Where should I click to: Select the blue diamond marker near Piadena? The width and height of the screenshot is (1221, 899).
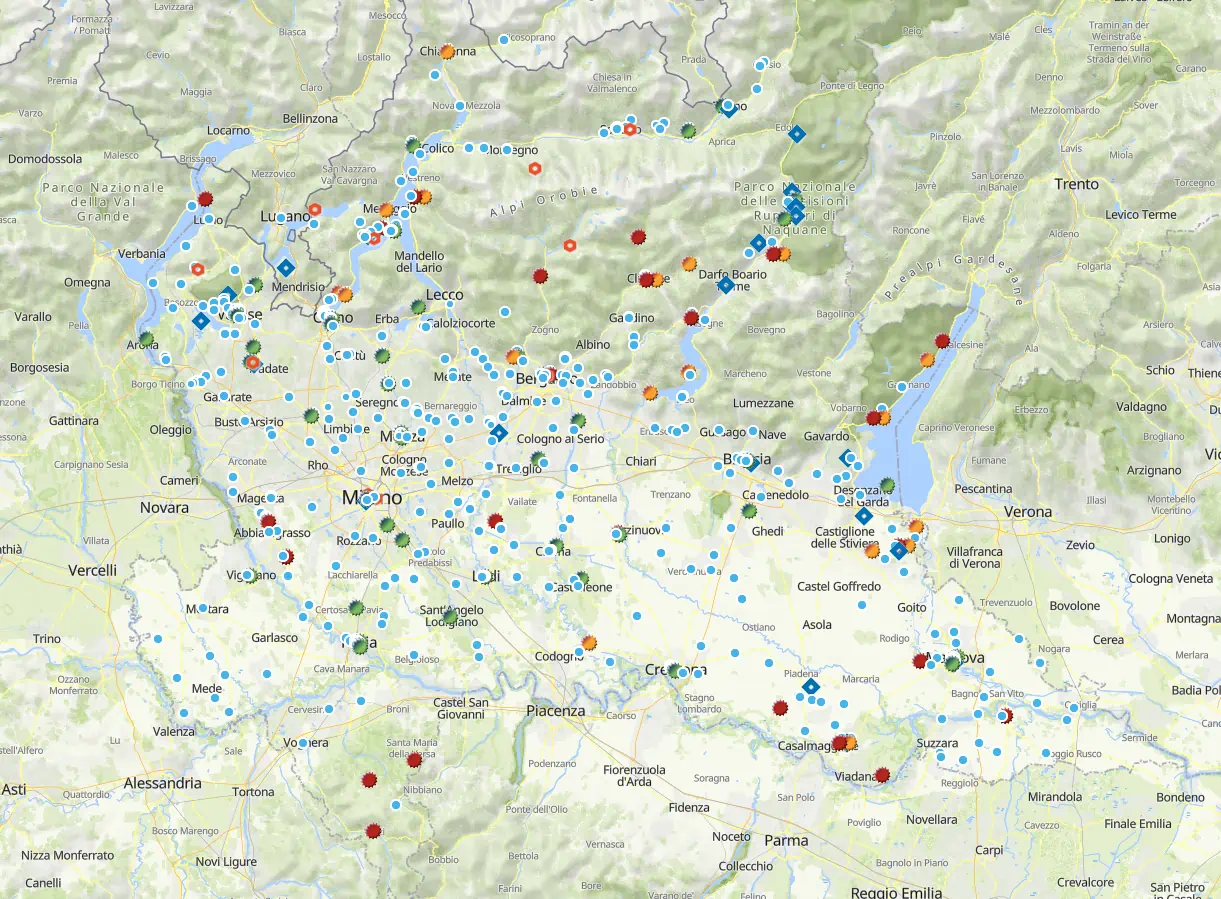click(x=810, y=687)
